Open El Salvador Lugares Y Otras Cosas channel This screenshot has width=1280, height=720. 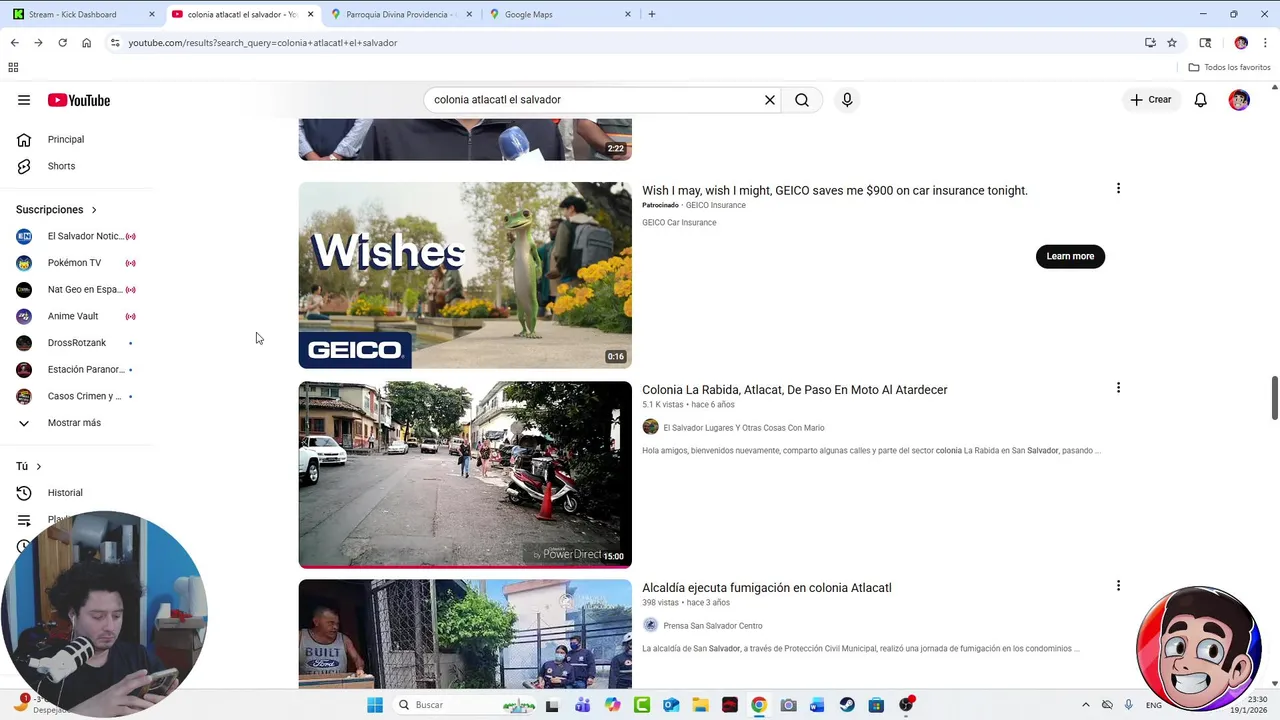(744, 428)
